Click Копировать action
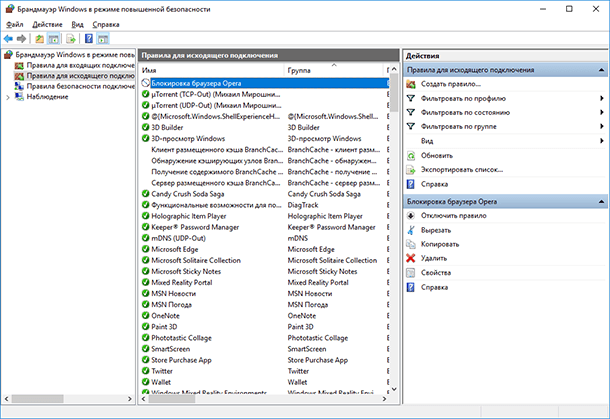This screenshot has height=419, width=610. 440,244
